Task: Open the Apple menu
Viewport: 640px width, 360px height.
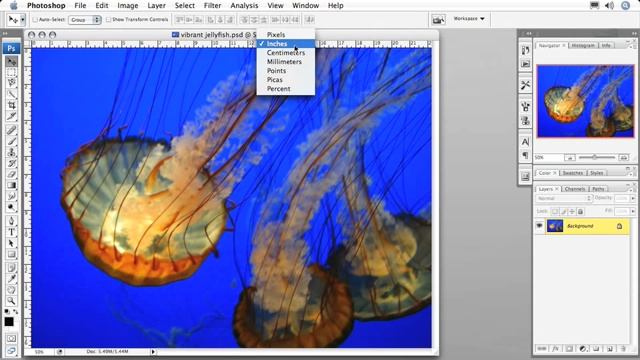Action: pos(13,5)
